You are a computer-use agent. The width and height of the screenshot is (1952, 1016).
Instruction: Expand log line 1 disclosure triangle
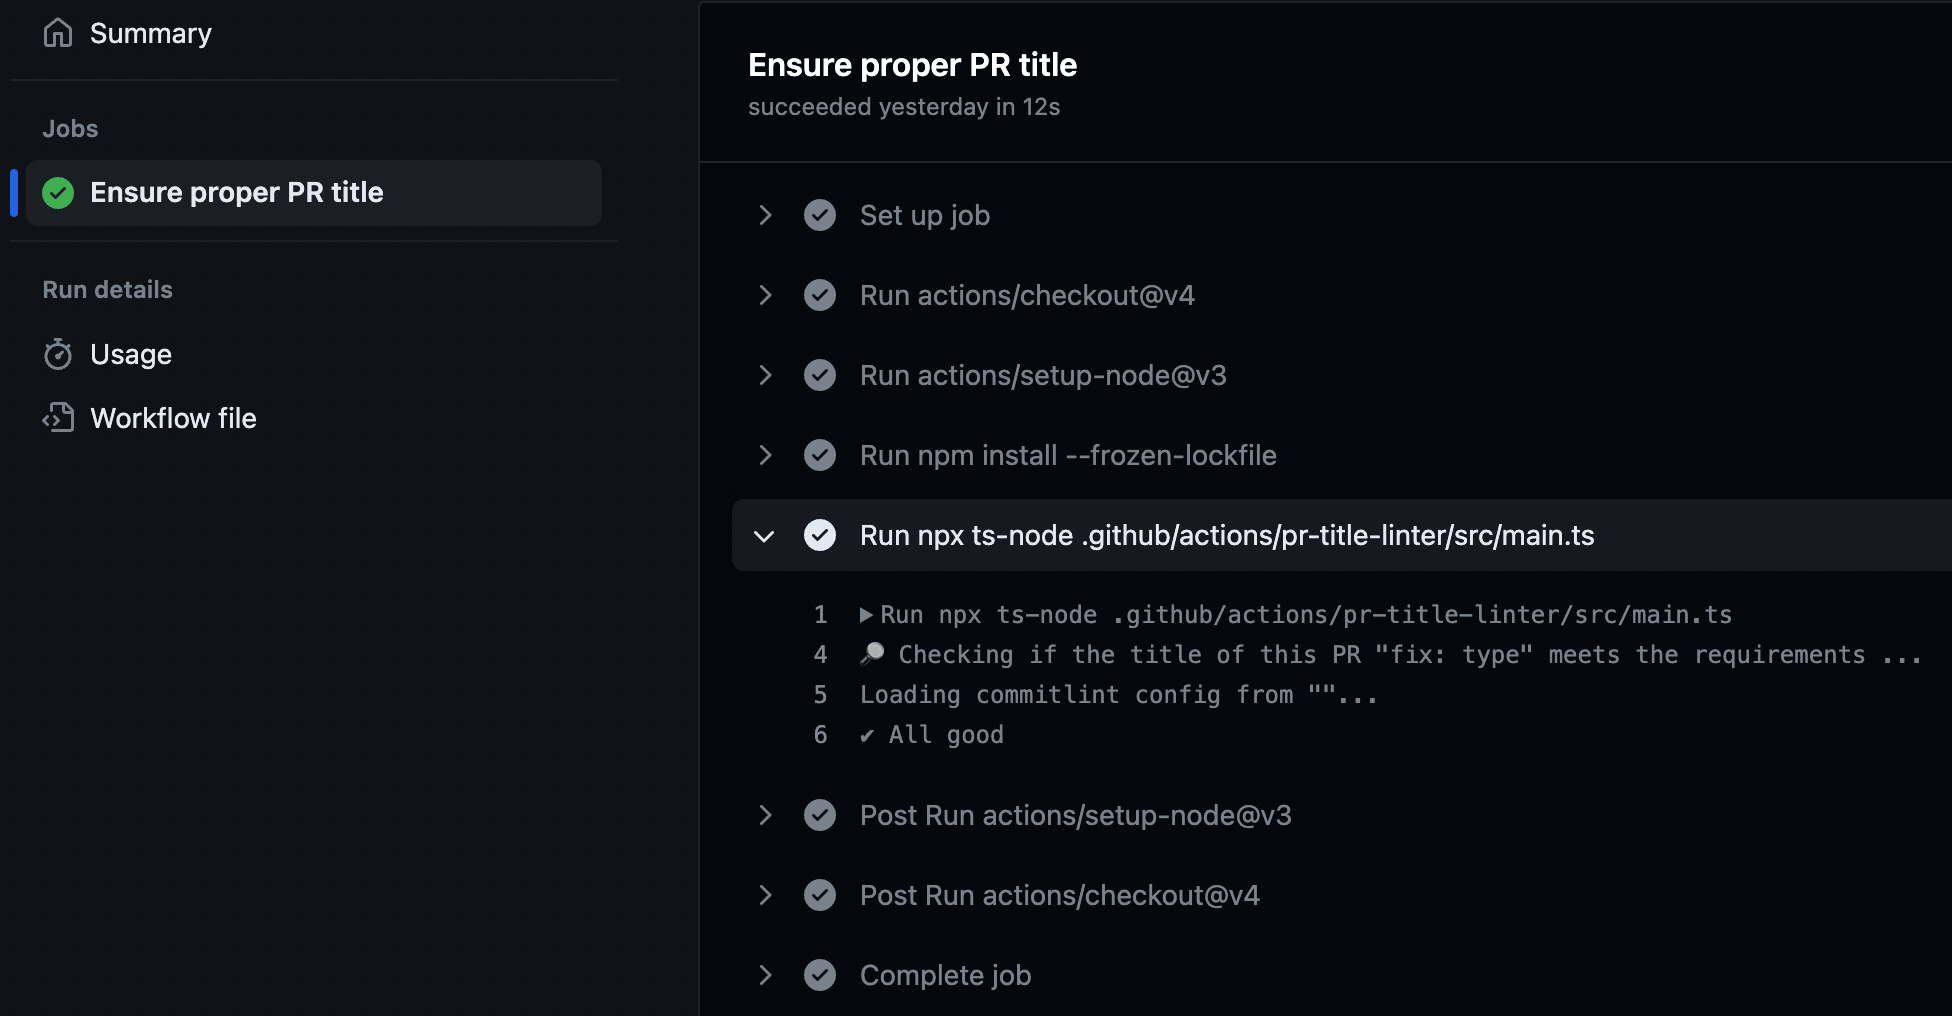[867, 614]
